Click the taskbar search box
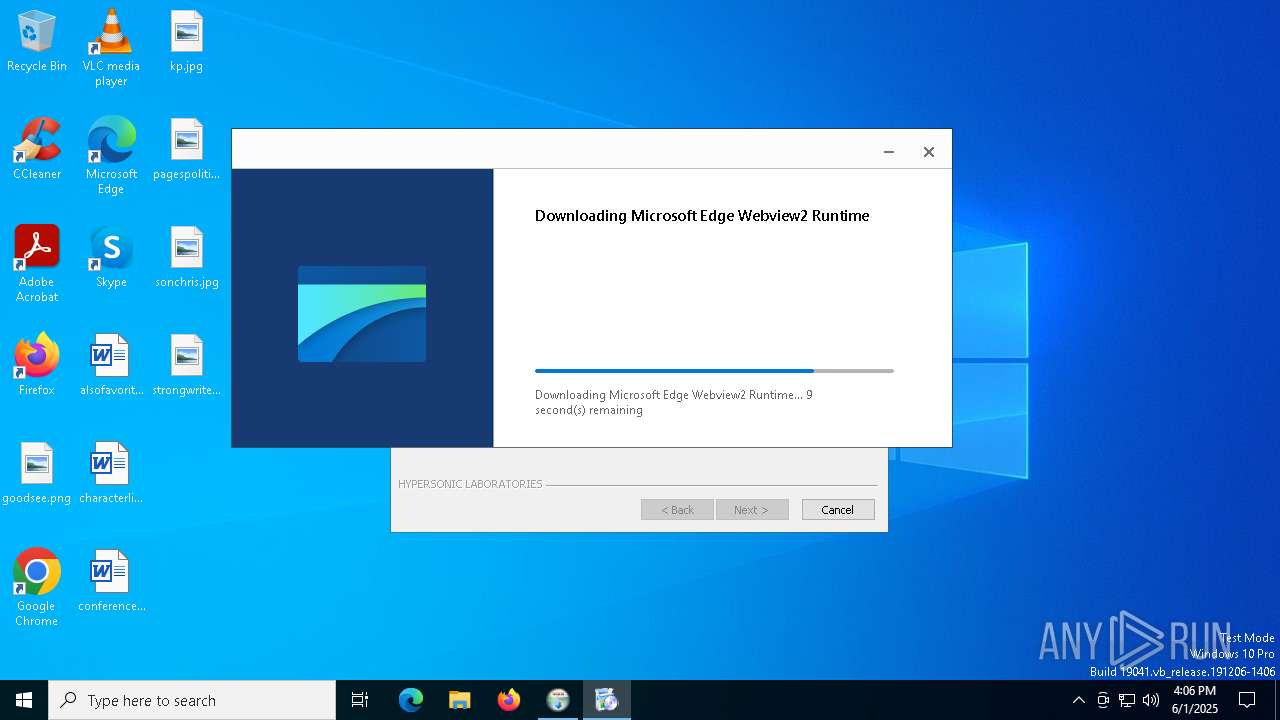Image resolution: width=1280 pixels, height=720 pixels. pos(192,700)
